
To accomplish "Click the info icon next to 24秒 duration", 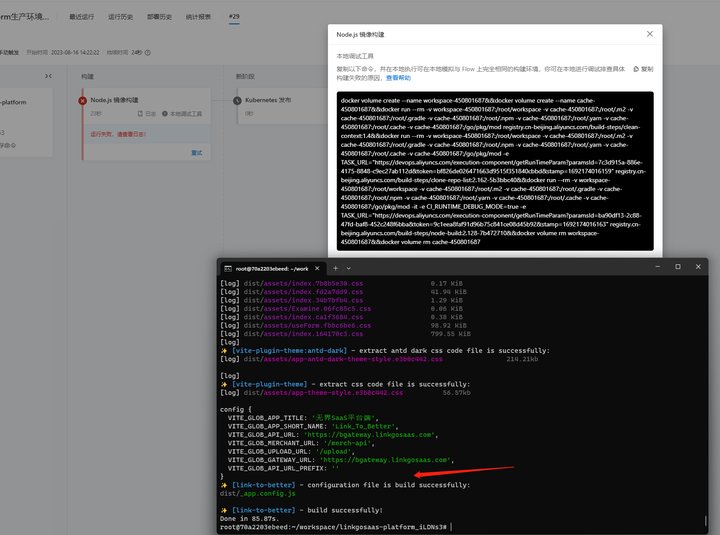I will click(x=148, y=52).
